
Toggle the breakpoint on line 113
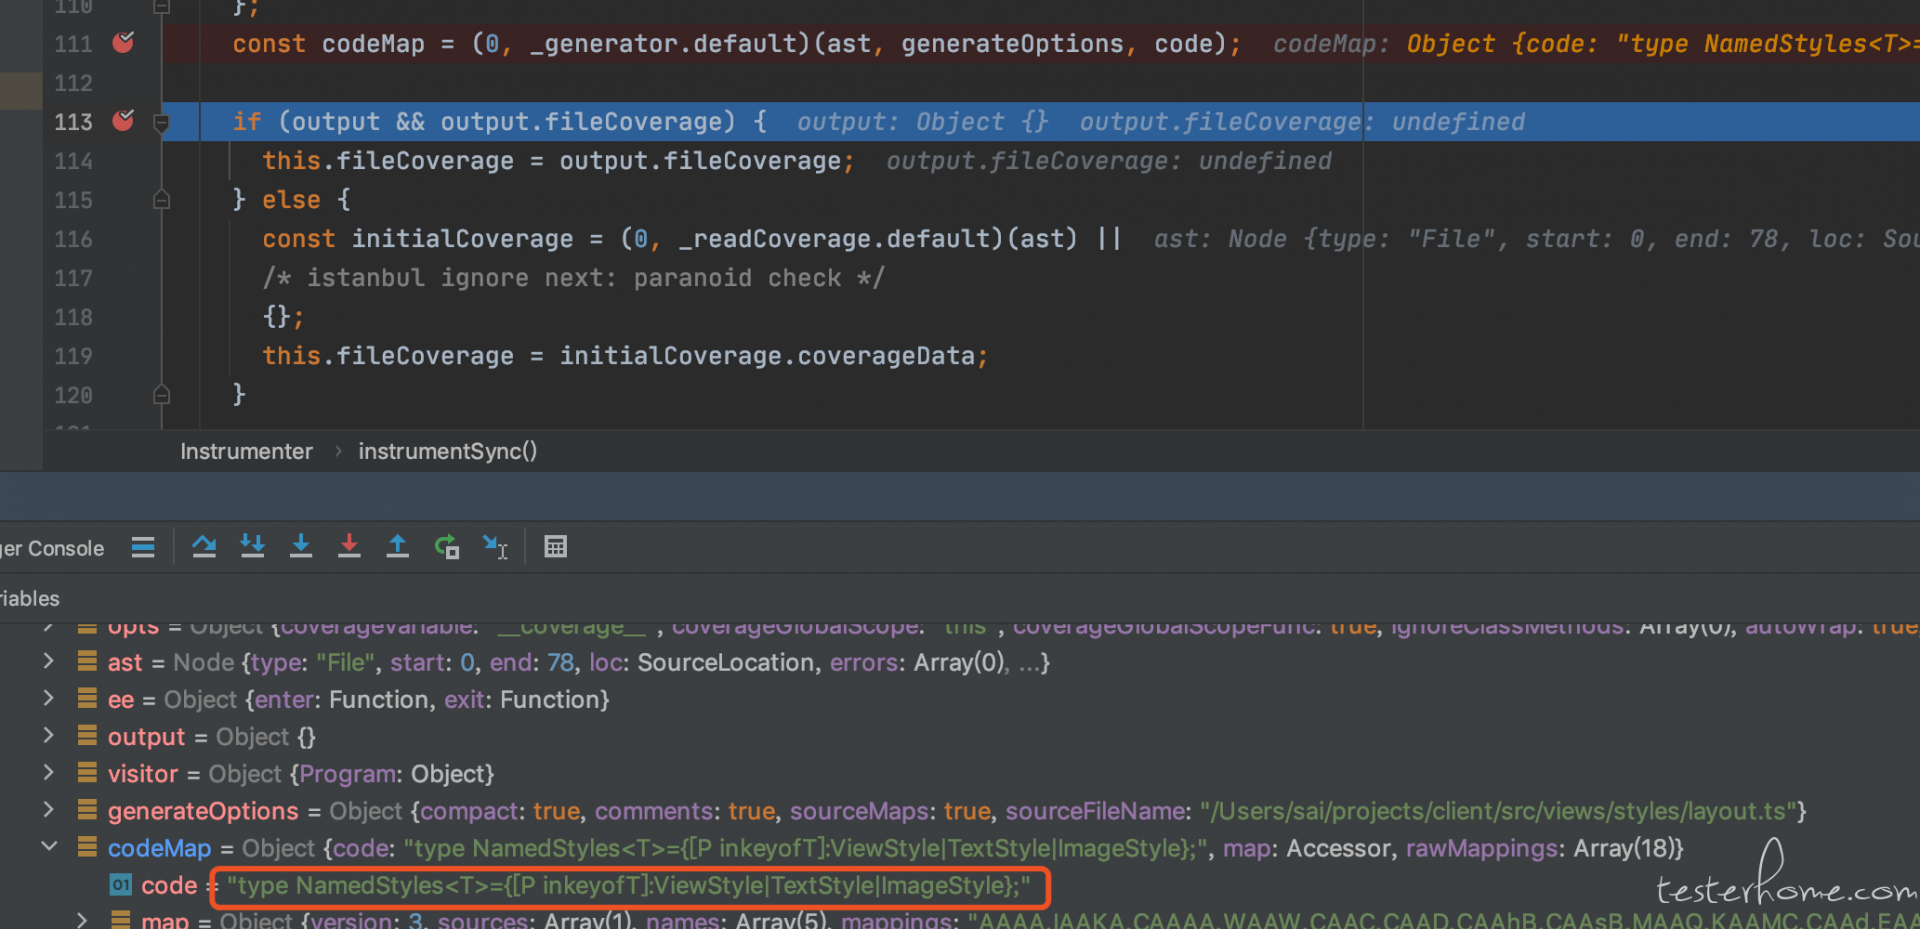click(123, 120)
